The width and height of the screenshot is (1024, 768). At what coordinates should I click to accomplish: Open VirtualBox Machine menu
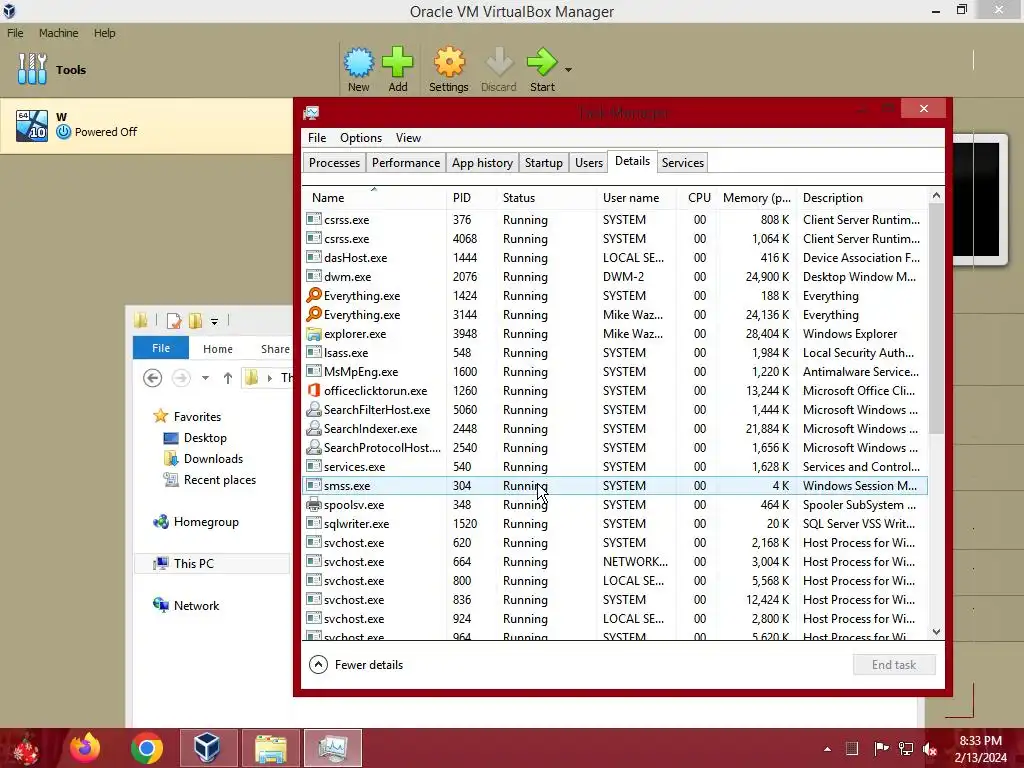tap(58, 33)
